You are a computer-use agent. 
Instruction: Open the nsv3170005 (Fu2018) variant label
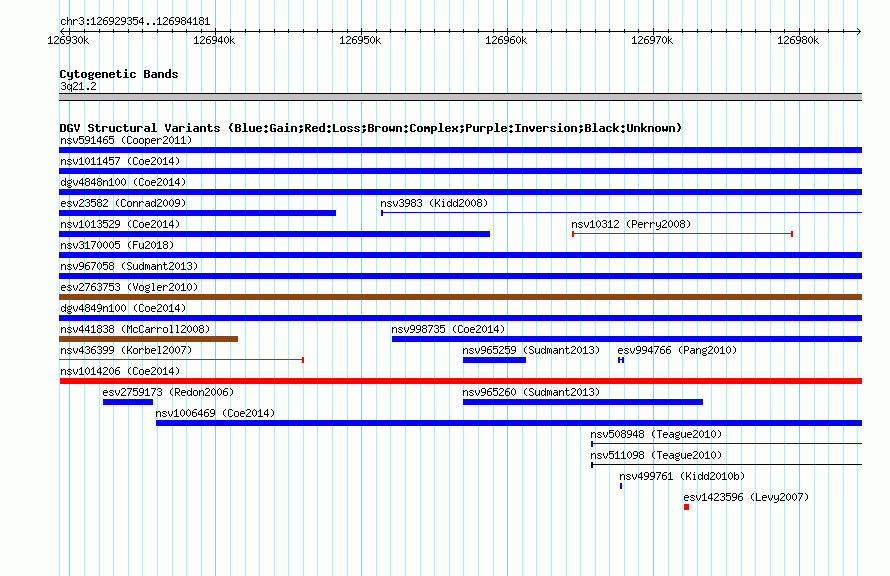coord(117,245)
